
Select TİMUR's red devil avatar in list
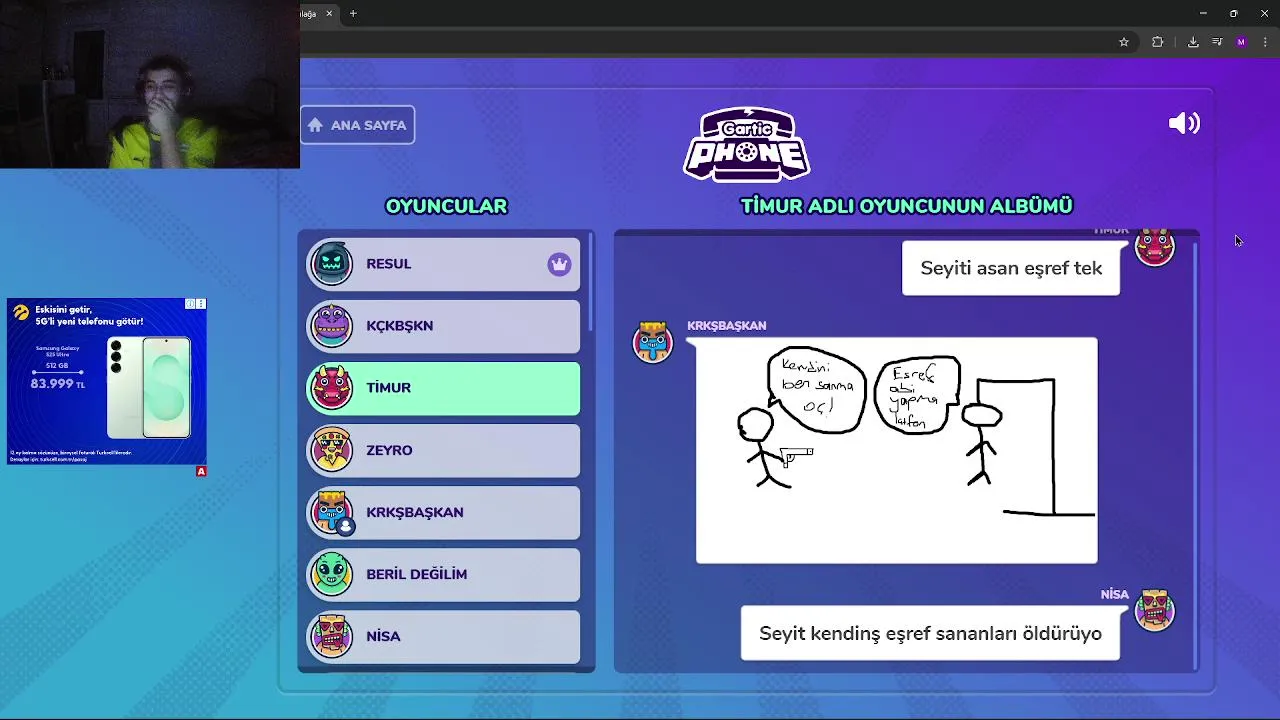coord(332,388)
